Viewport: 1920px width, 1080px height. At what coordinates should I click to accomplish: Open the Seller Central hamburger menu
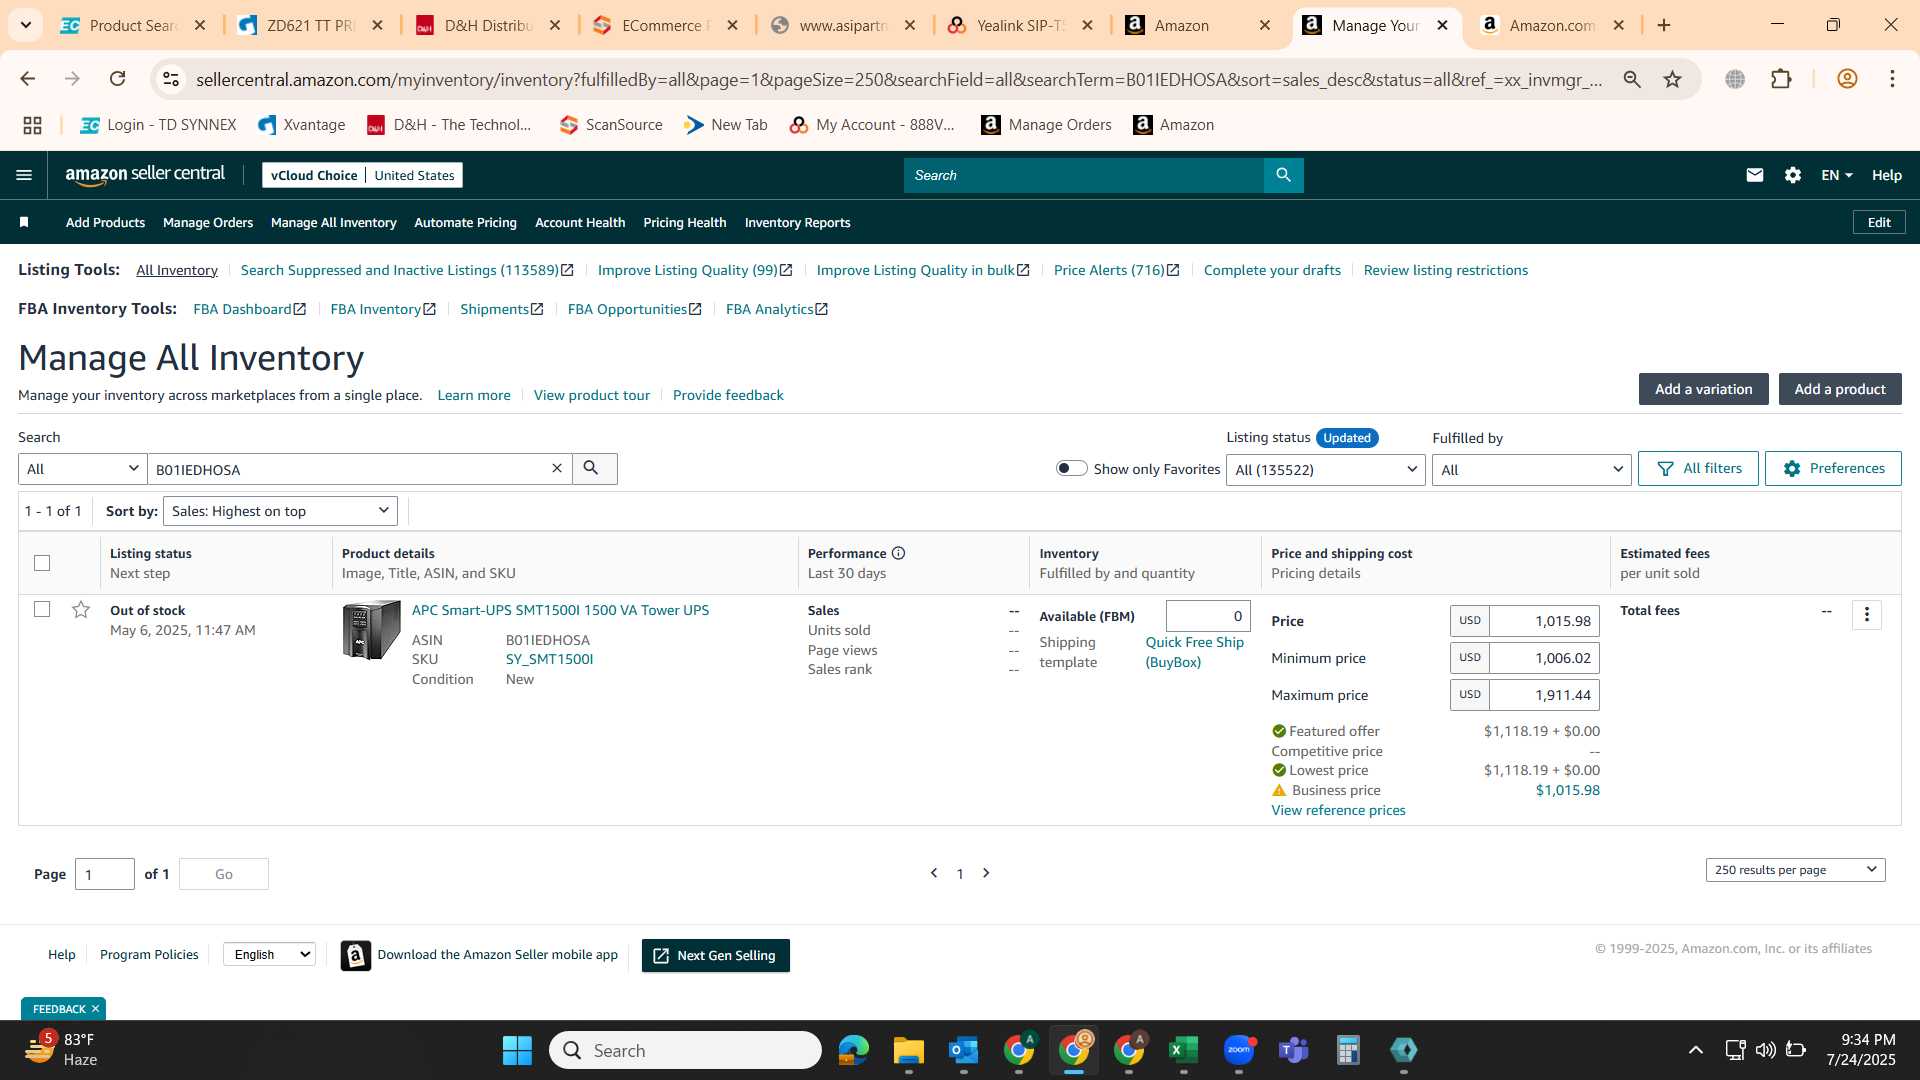[x=24, y=175]
